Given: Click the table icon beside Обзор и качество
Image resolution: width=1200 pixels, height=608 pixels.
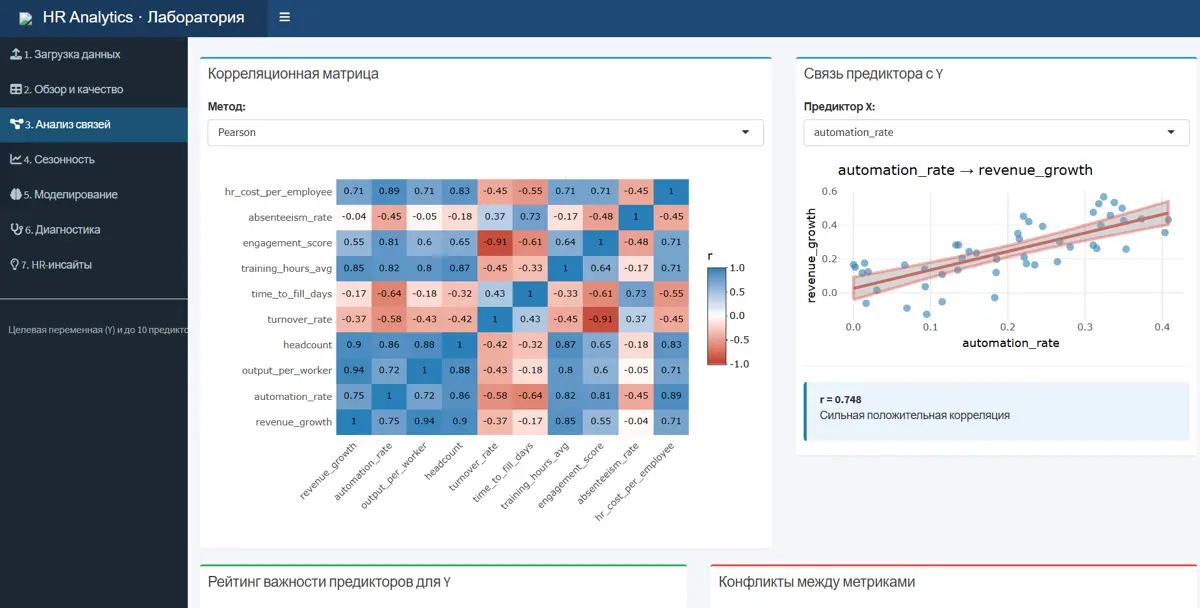Looking at the screenshot, I should point(15,89).
